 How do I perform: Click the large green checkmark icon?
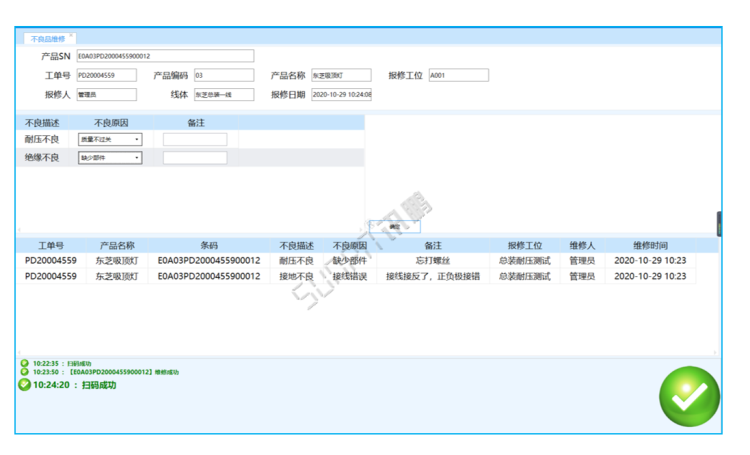pos(689,396)
